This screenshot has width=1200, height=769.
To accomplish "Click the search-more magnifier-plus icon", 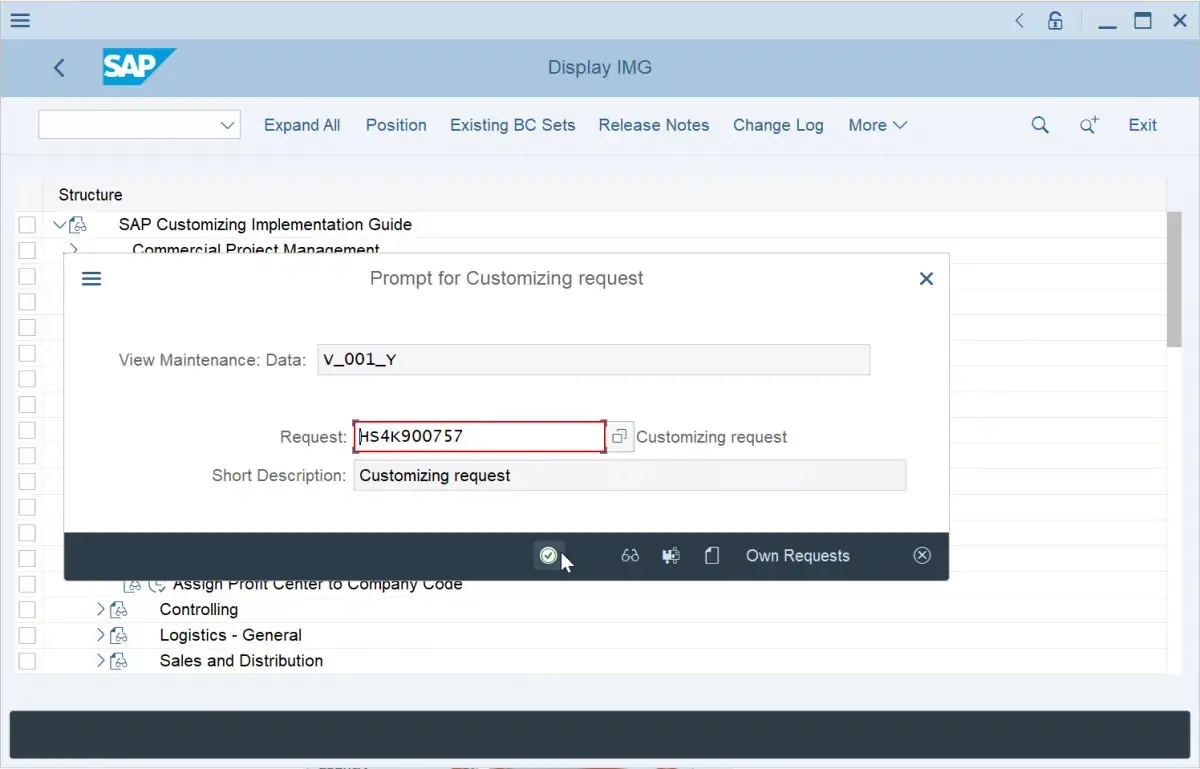I will click(1089, 125).
